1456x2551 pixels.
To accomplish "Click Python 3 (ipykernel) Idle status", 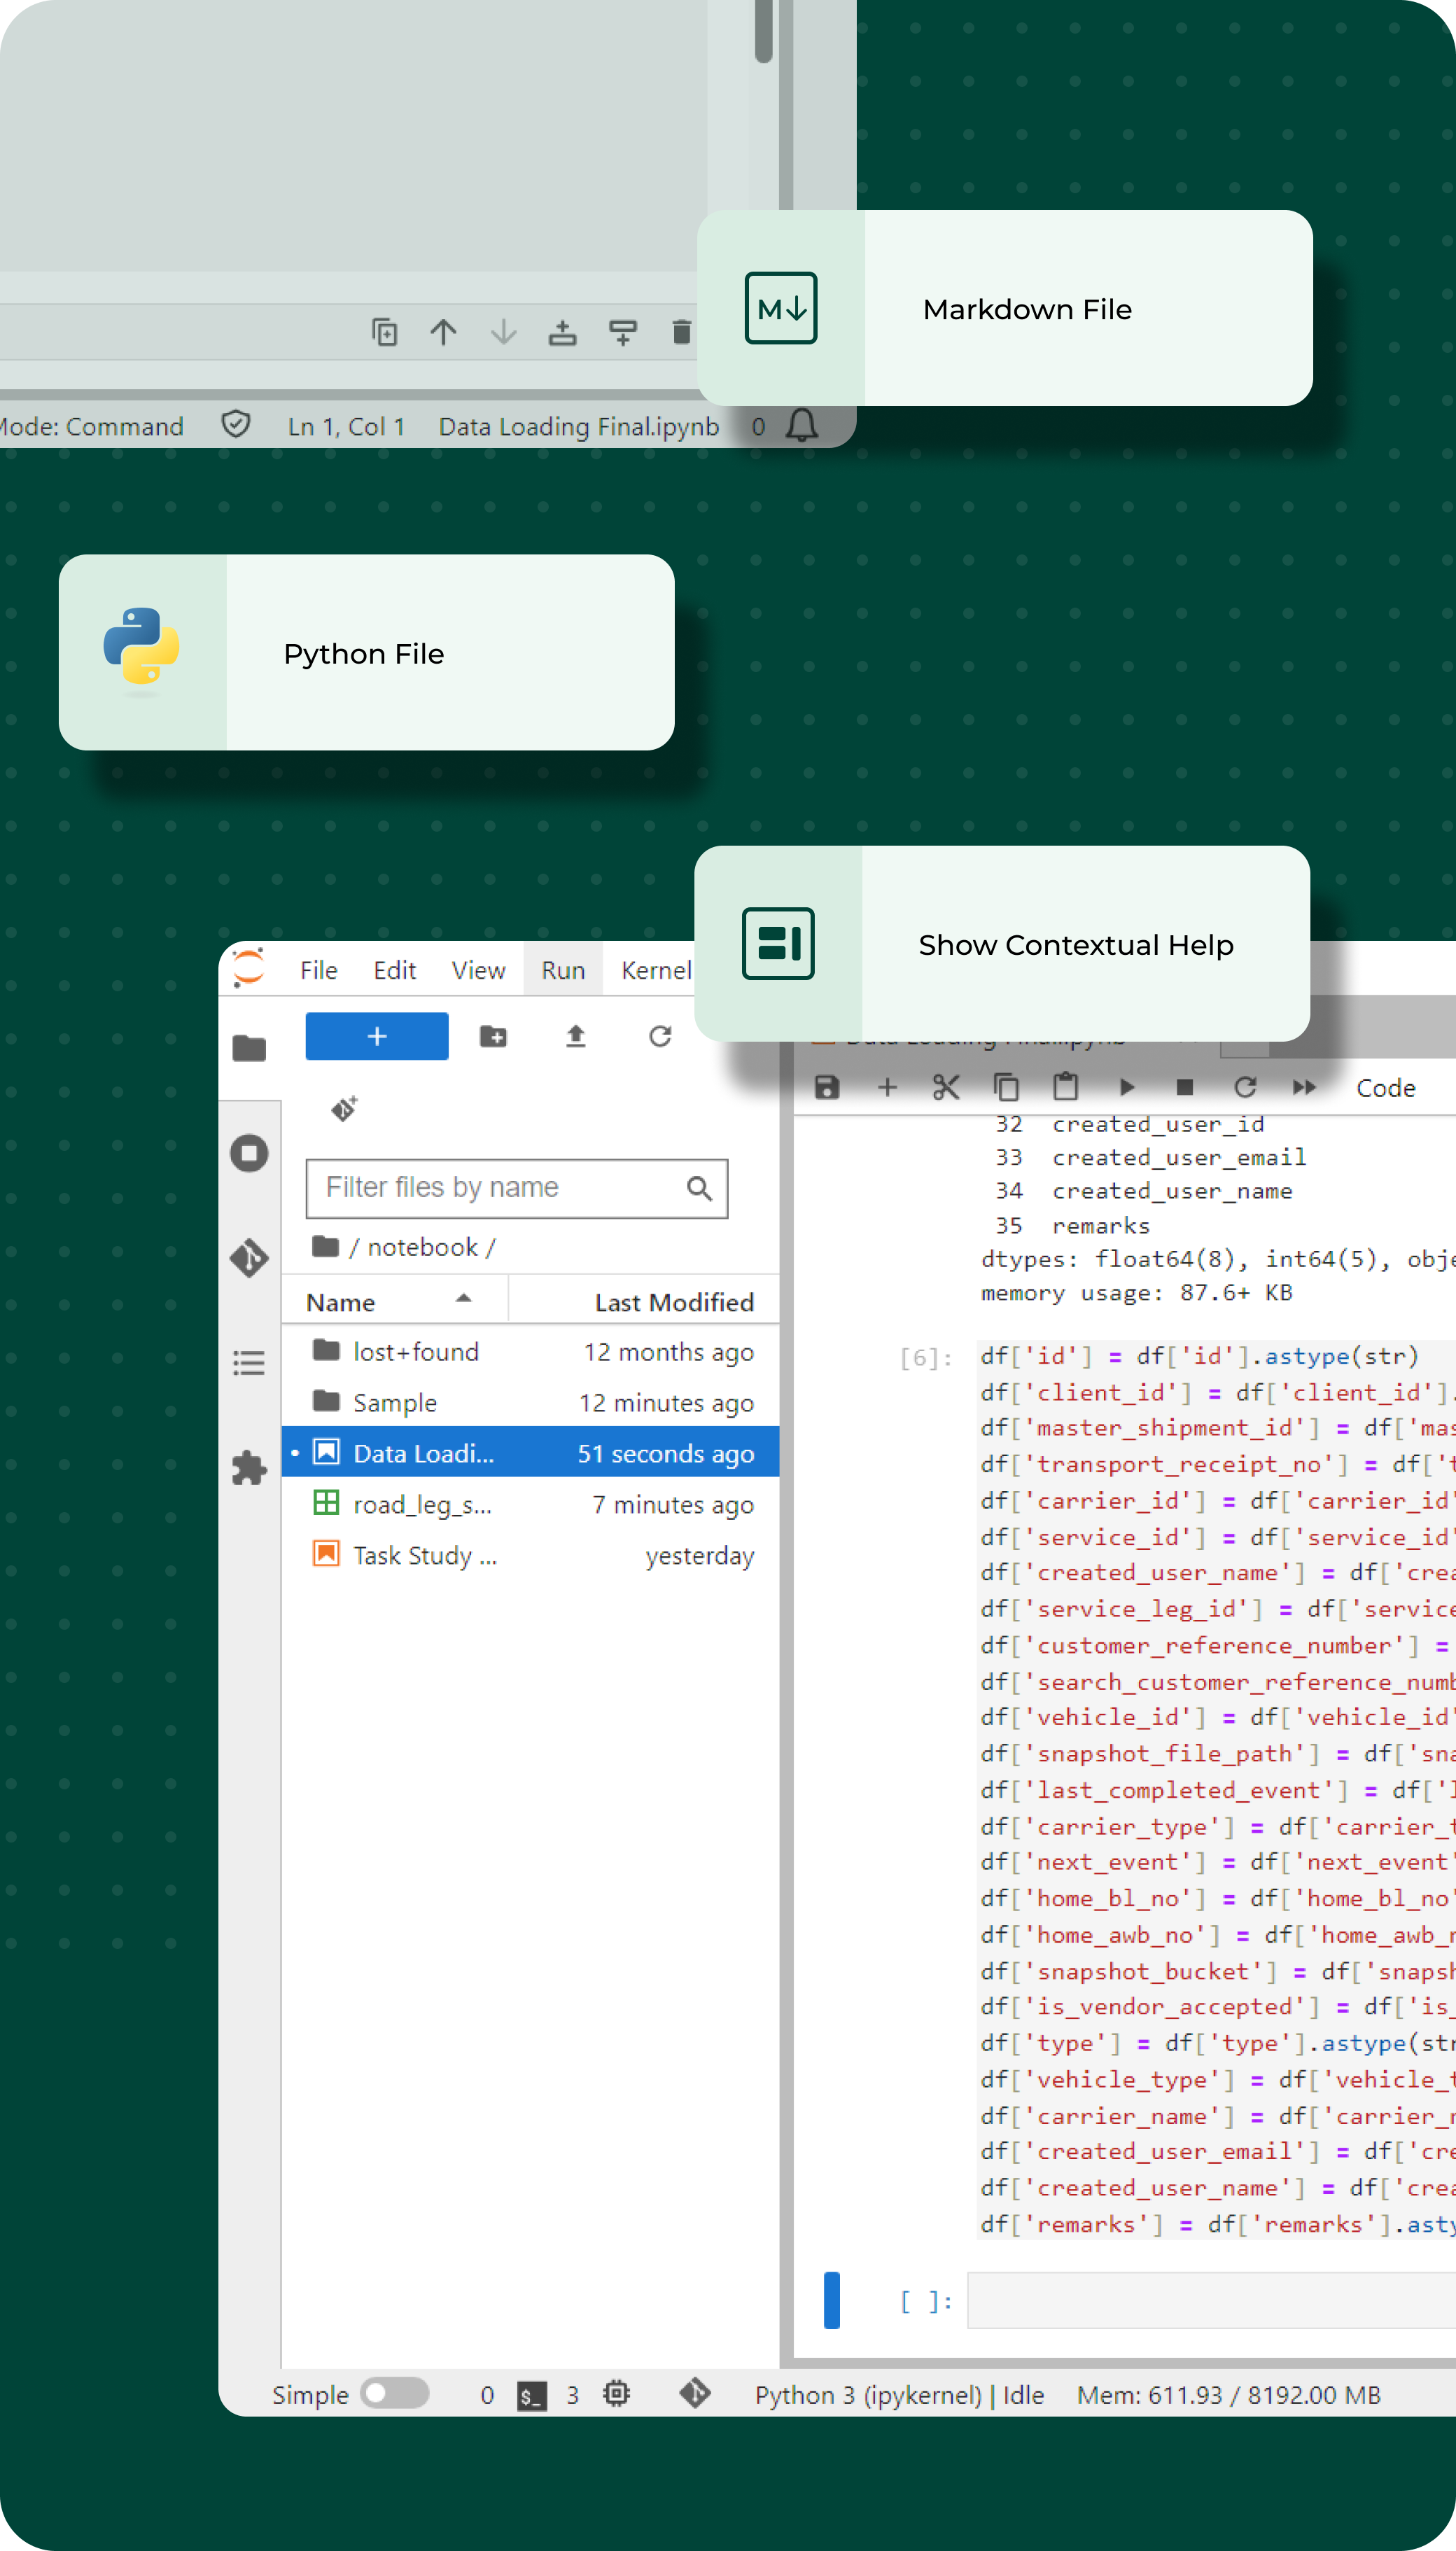I will pyautogui.click(x=899, y=2395).
